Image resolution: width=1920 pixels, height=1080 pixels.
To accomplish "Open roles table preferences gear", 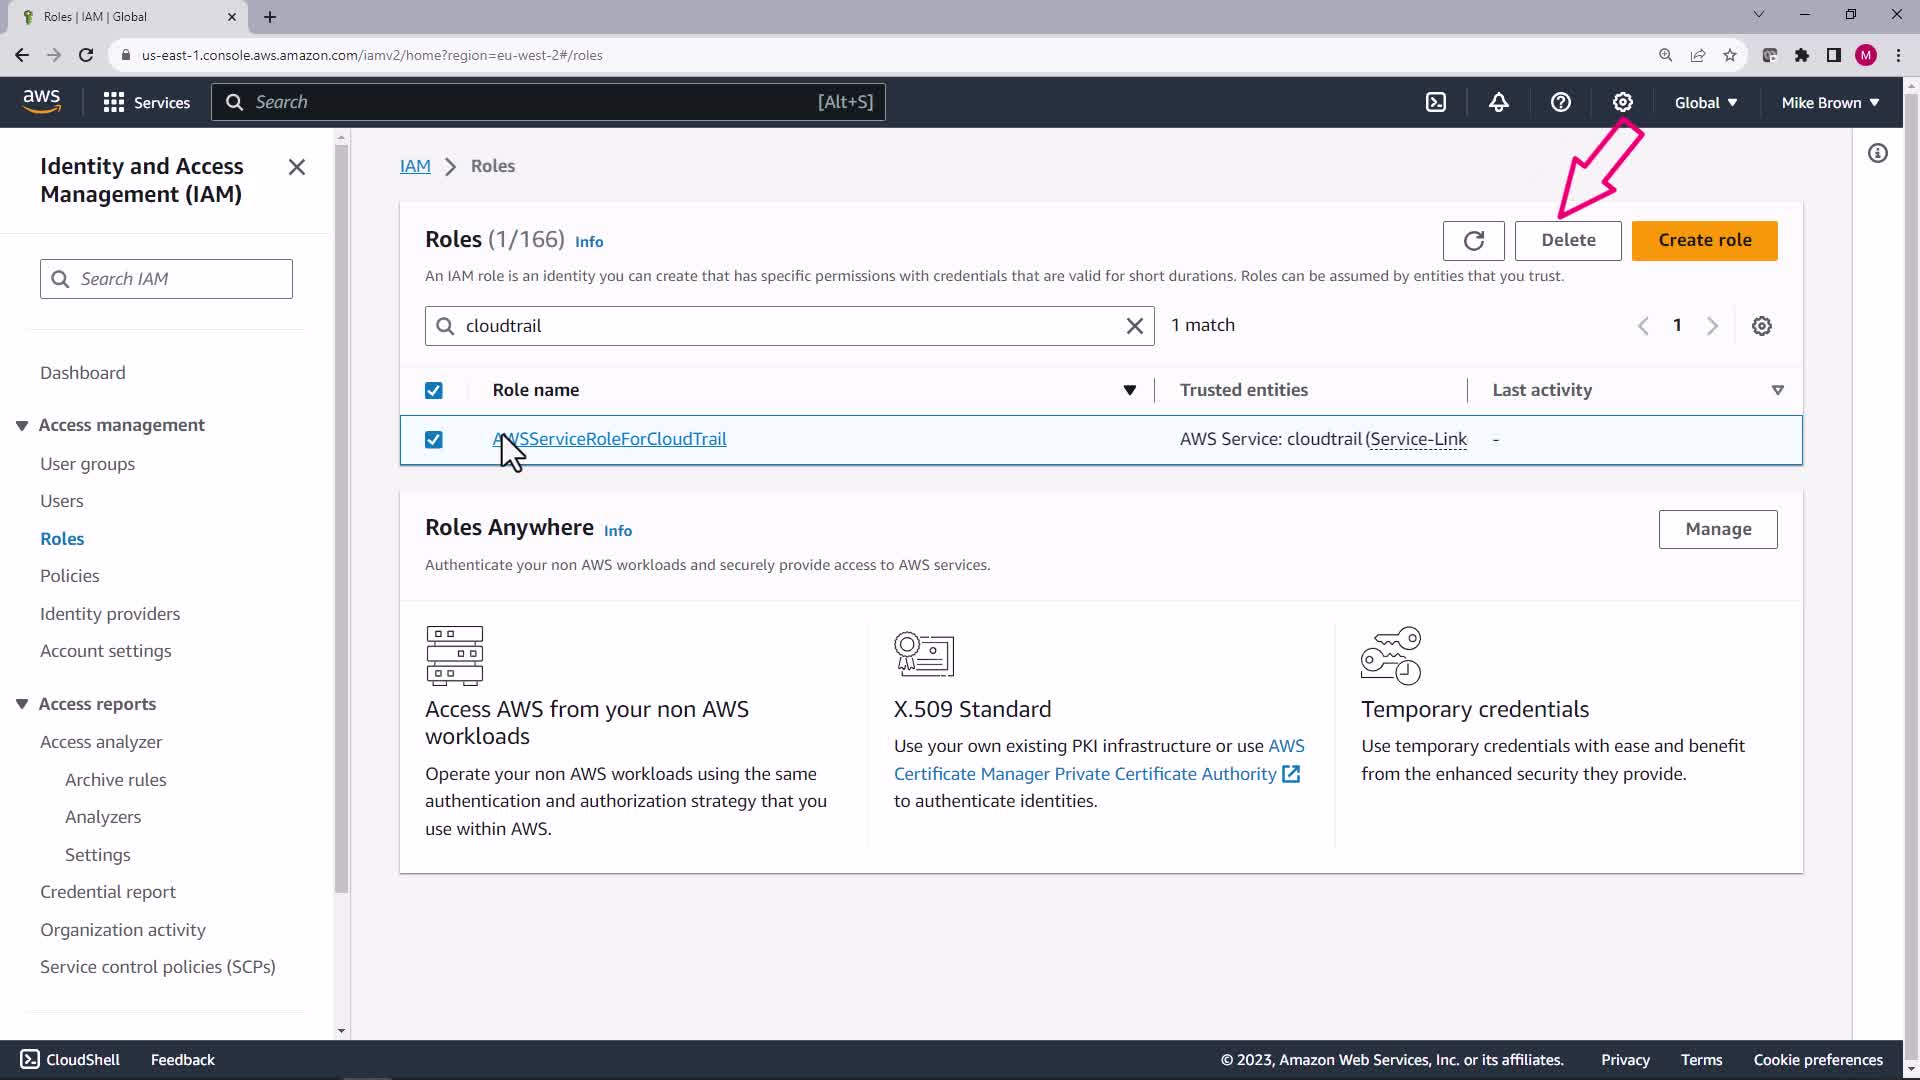I will click(x=1761, y=326).
